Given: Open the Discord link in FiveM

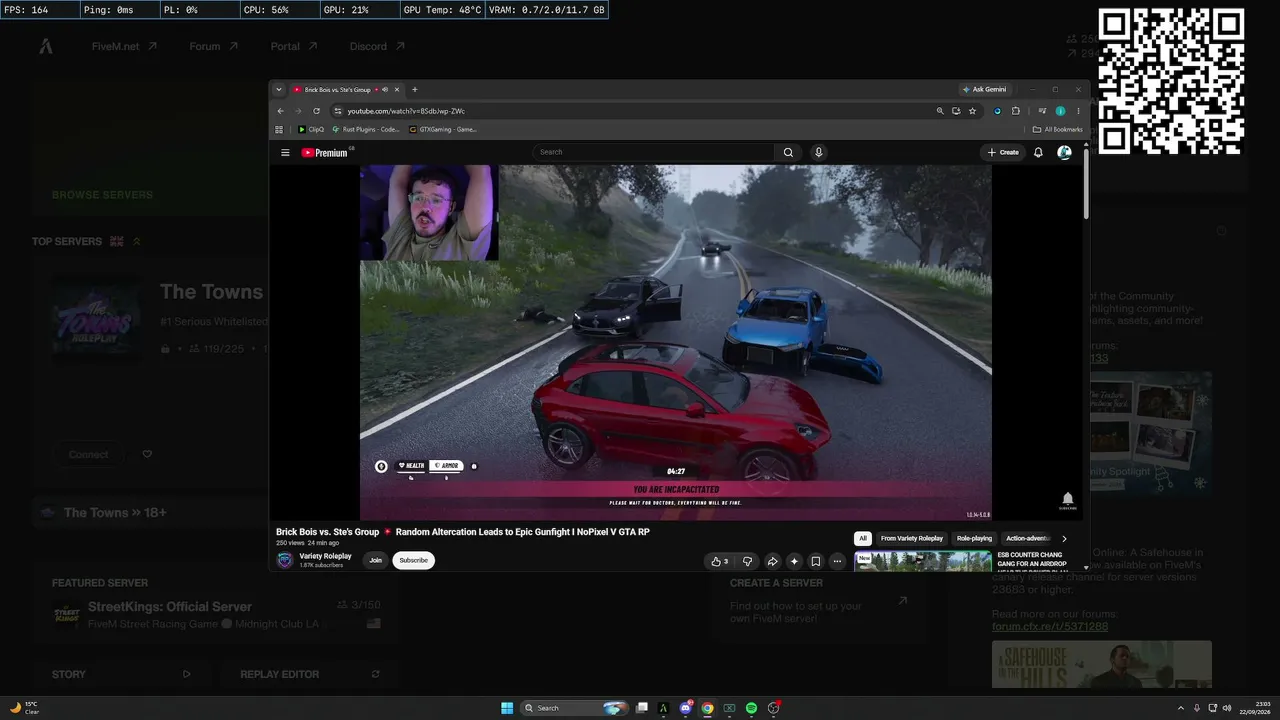Looking at the screenshot, I should pyautogui.click(x=377, y=46).
